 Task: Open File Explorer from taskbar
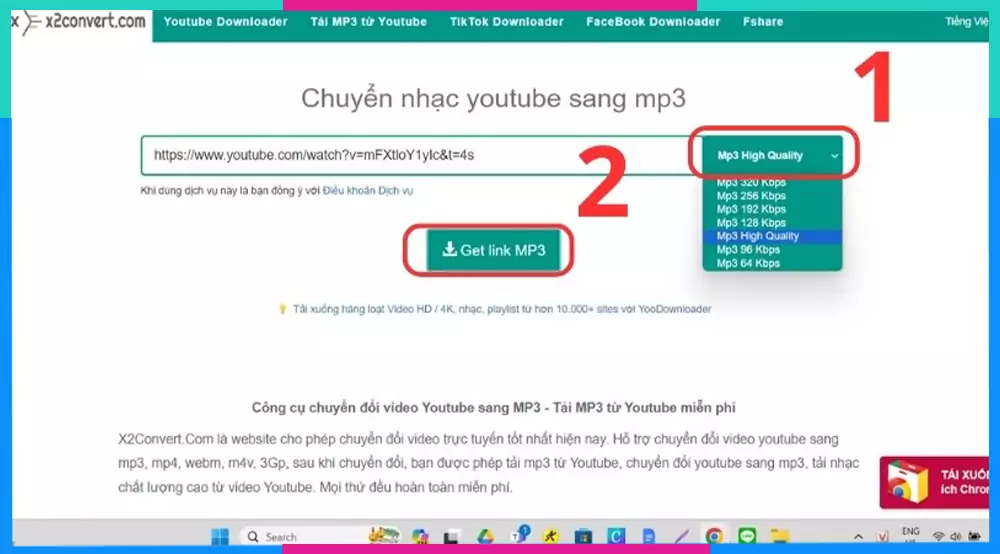coord(779,537)
